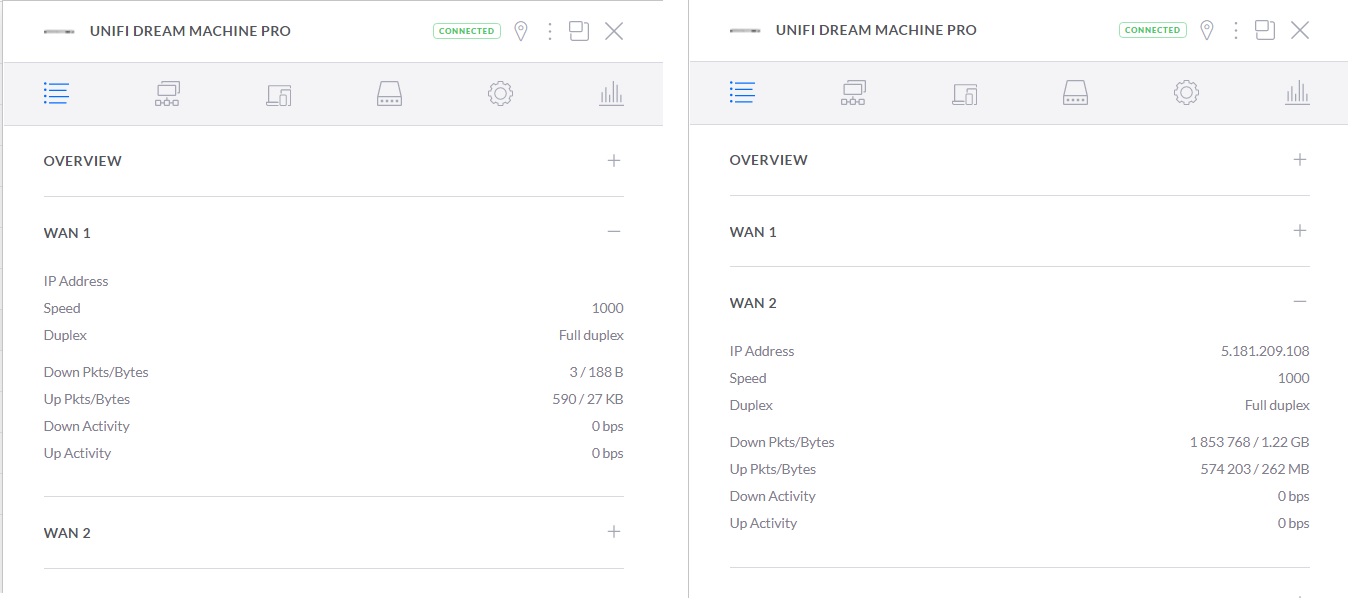Screen dimensions: 1354x602
Task: Click the IP Address label under WAN 1
Action: (76, 281)
